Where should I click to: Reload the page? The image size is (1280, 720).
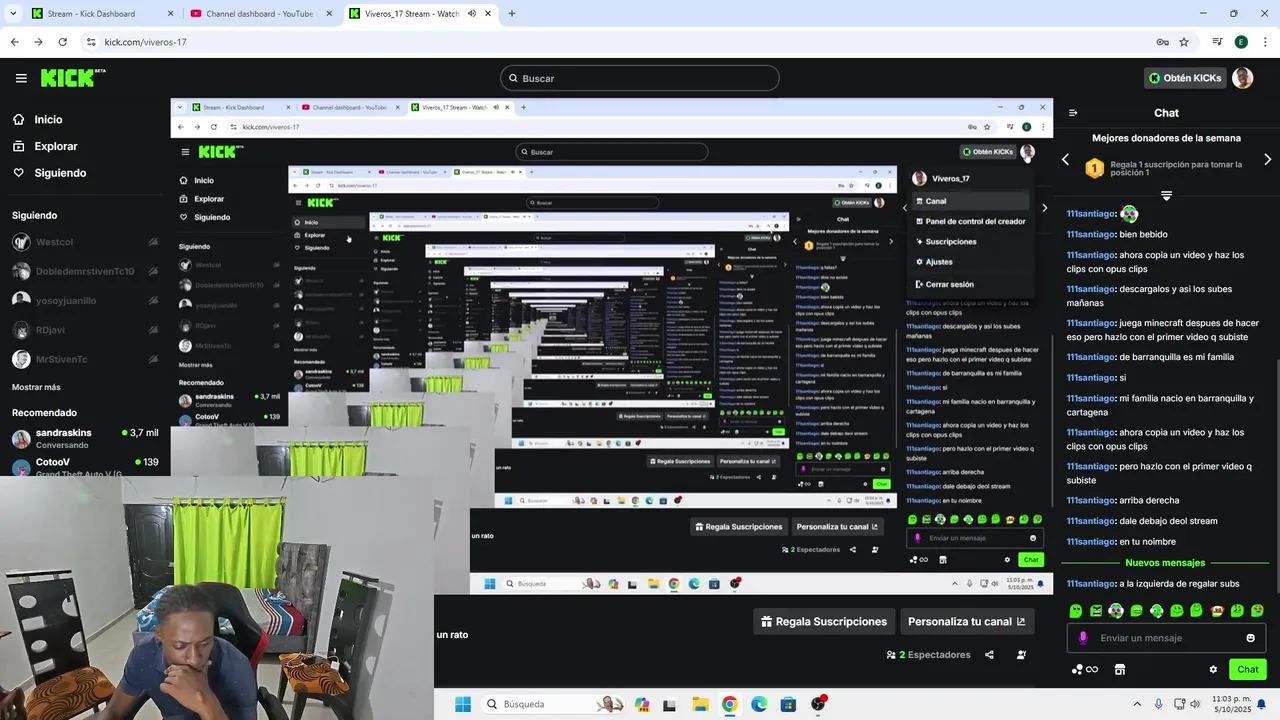click(x=62, y=42)
